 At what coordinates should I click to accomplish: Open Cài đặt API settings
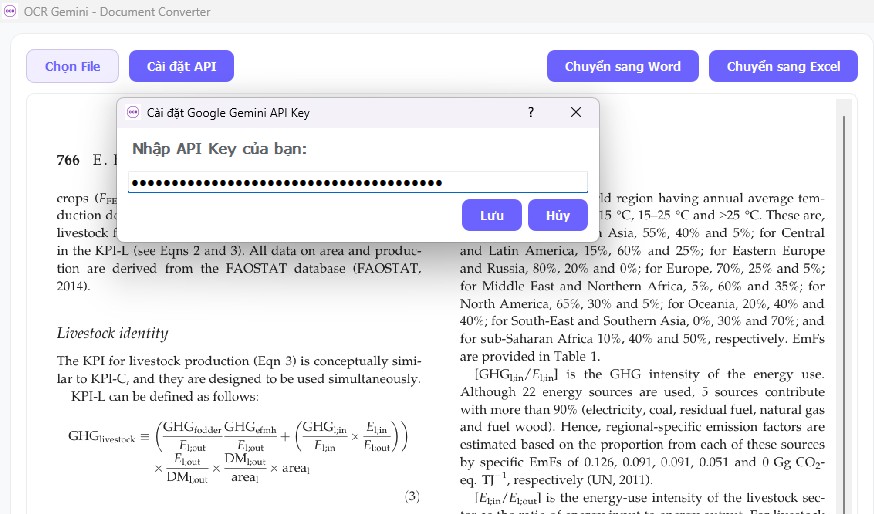tap(181, 67)
